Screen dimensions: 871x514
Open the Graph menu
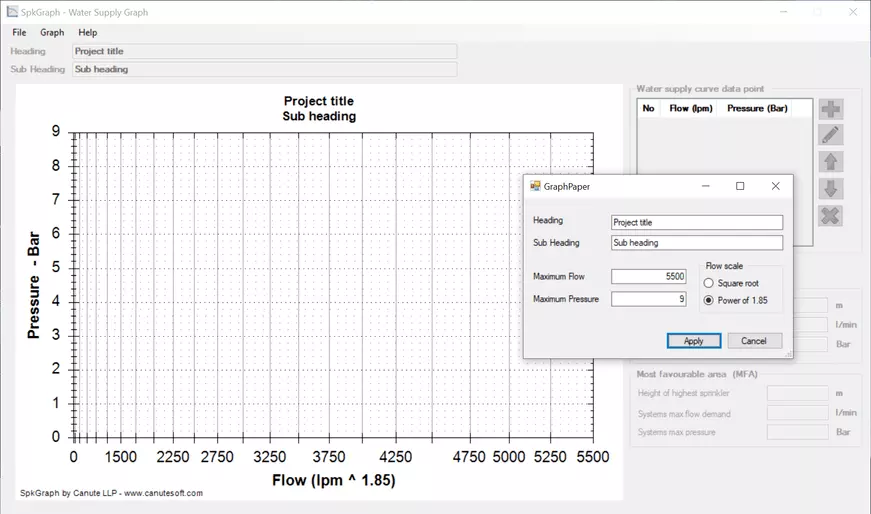52,33
